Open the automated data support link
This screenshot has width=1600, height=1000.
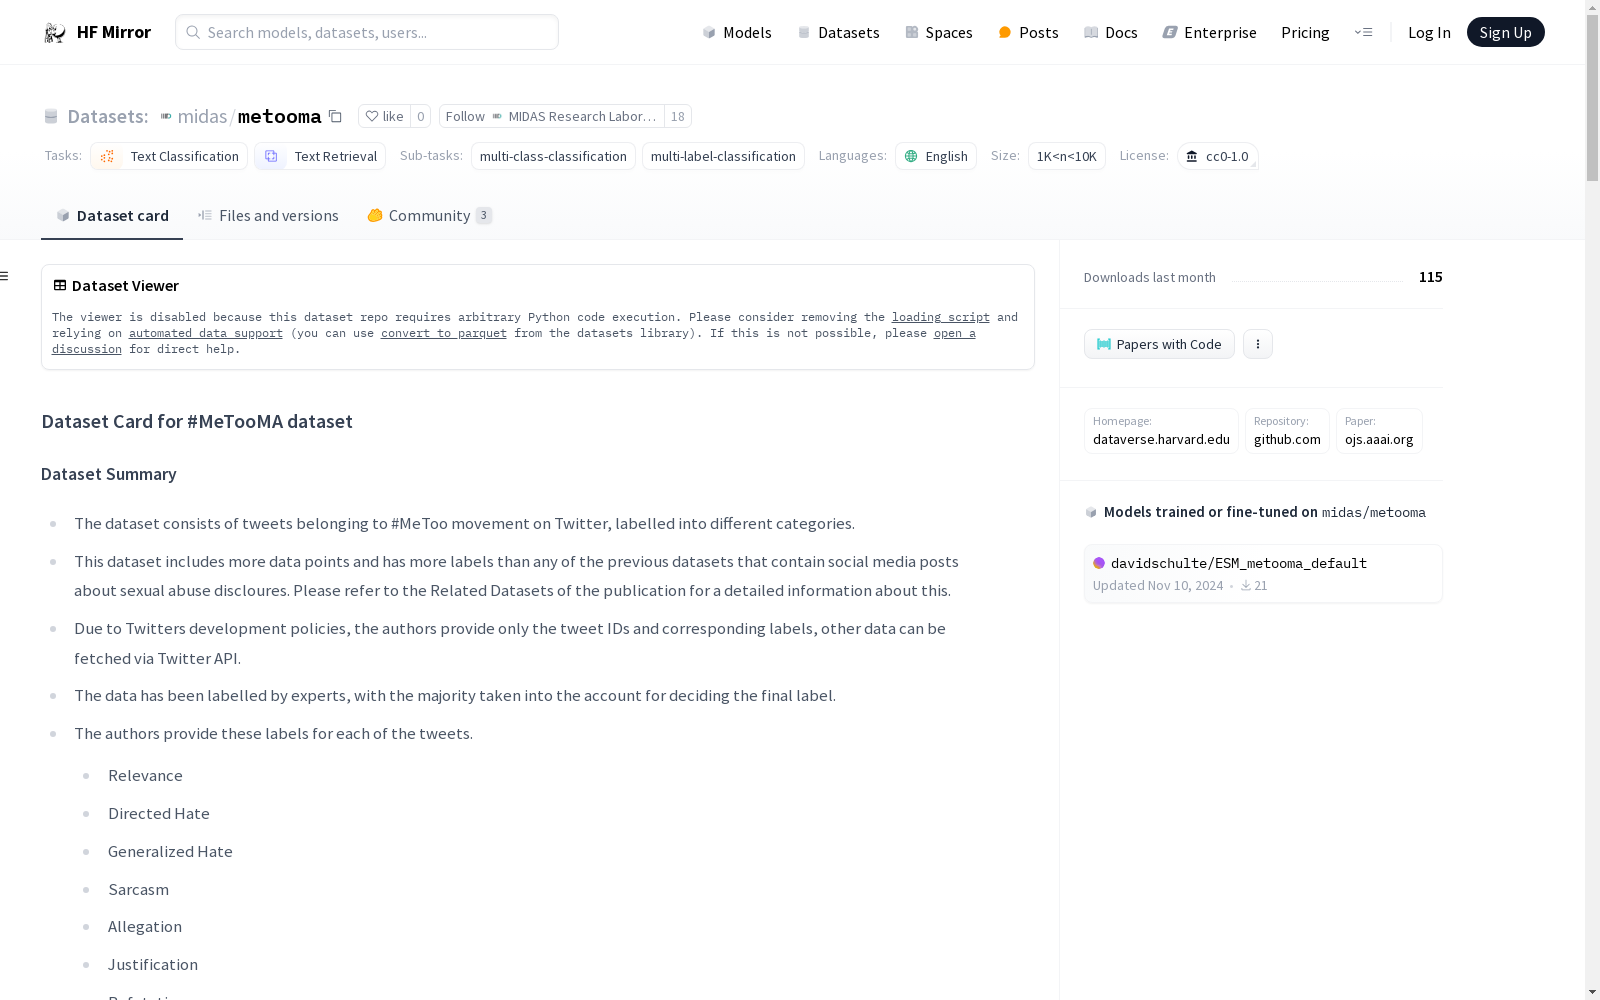click(206, 333)
